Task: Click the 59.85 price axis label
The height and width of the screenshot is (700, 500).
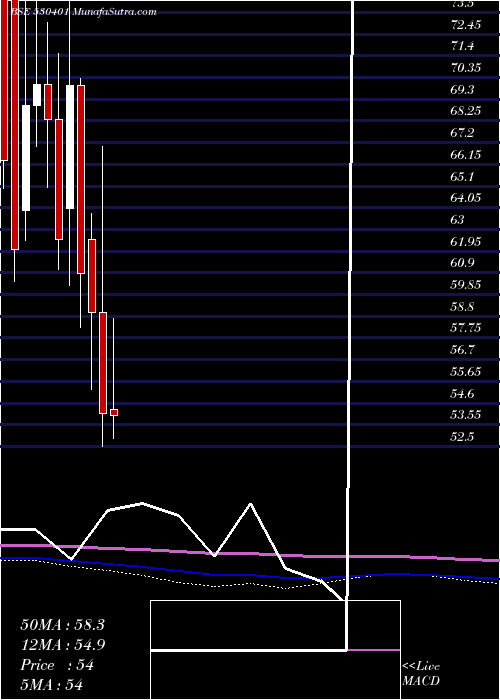Action: click(466, 286)
